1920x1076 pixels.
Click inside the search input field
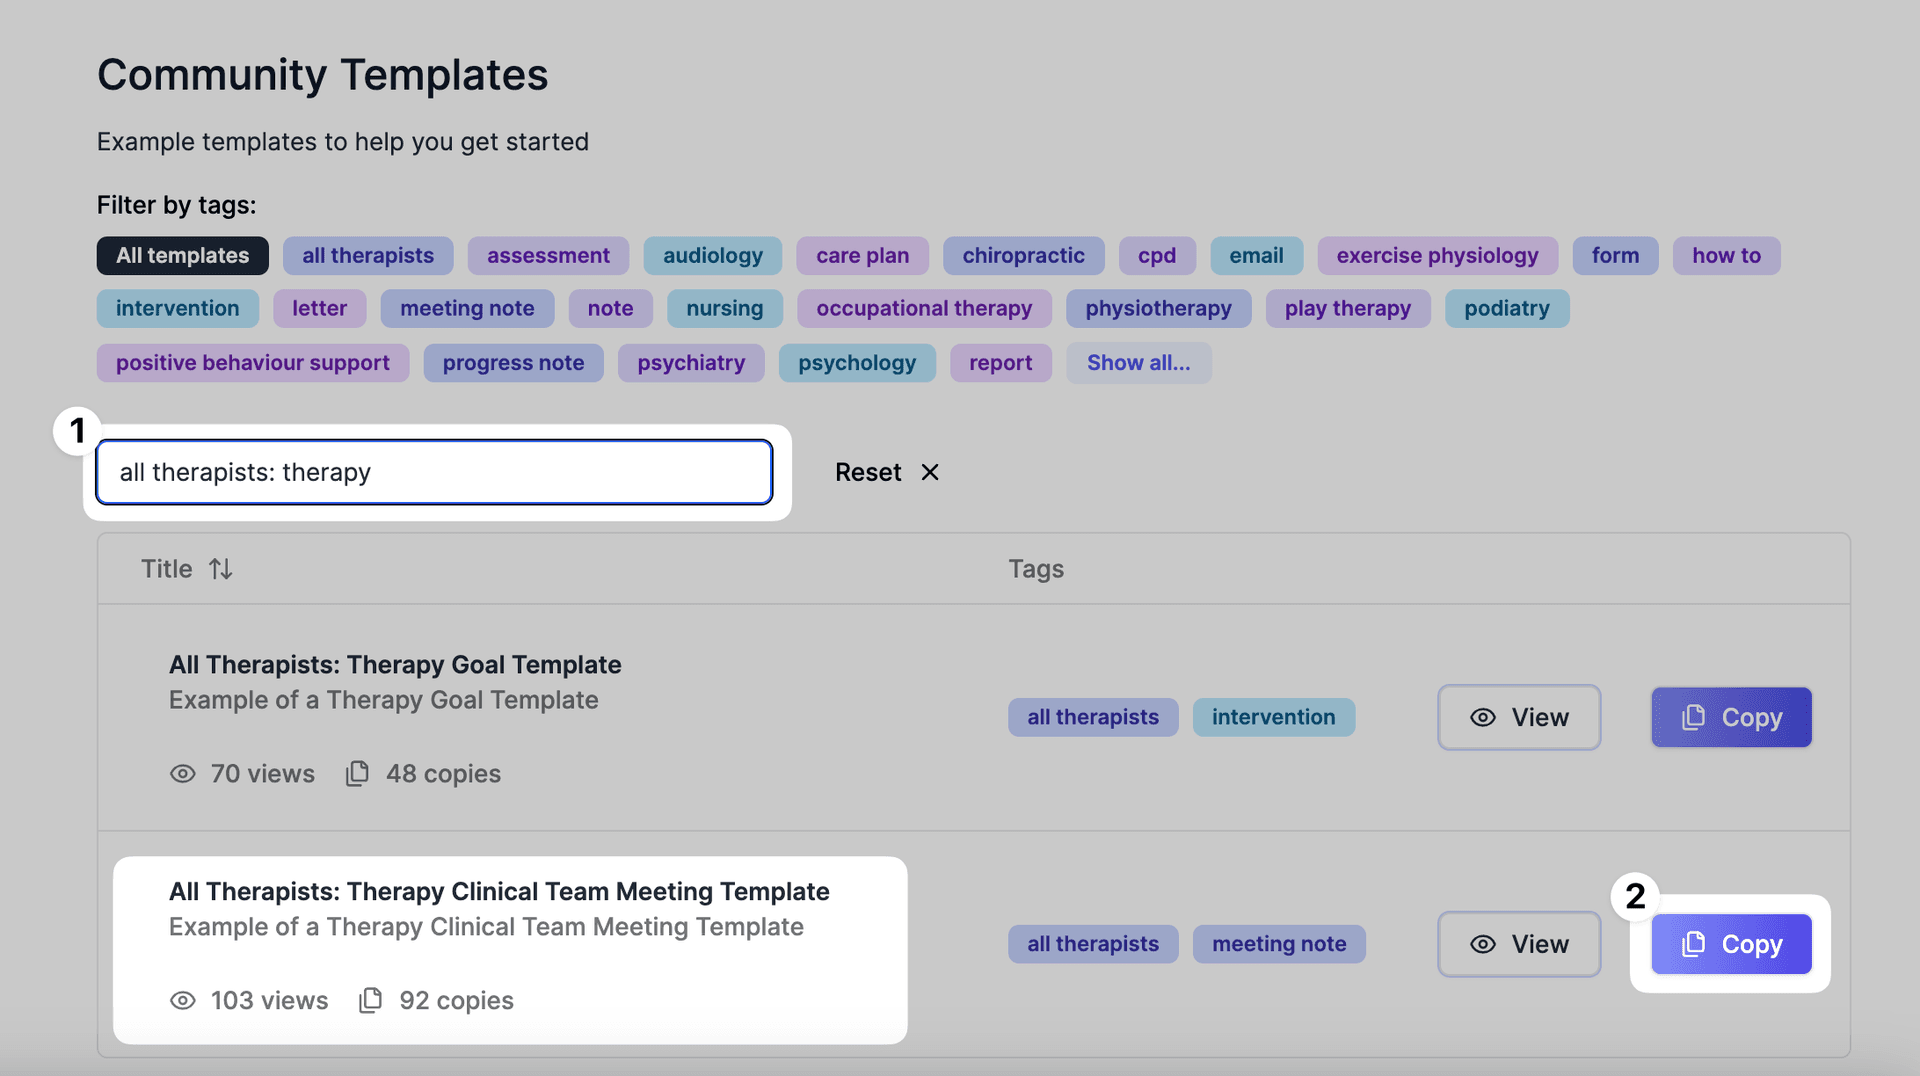(434, 472)
